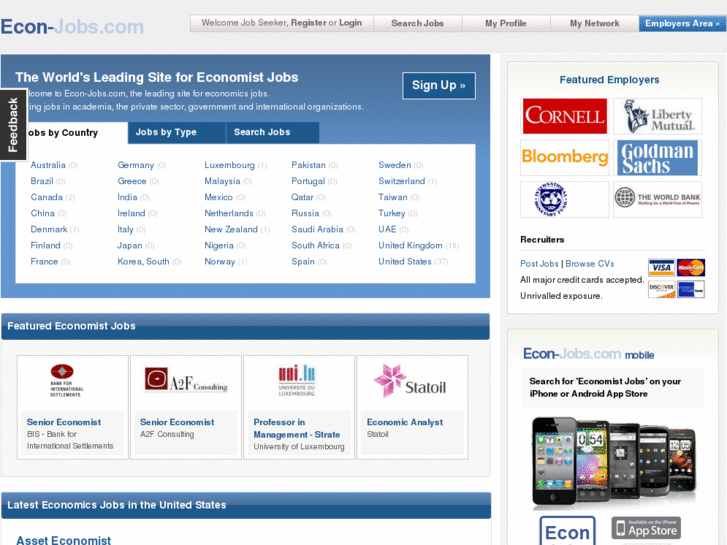Open the BIS Senior Economist job
Screen dimensions: 727x545
point(64,422)
